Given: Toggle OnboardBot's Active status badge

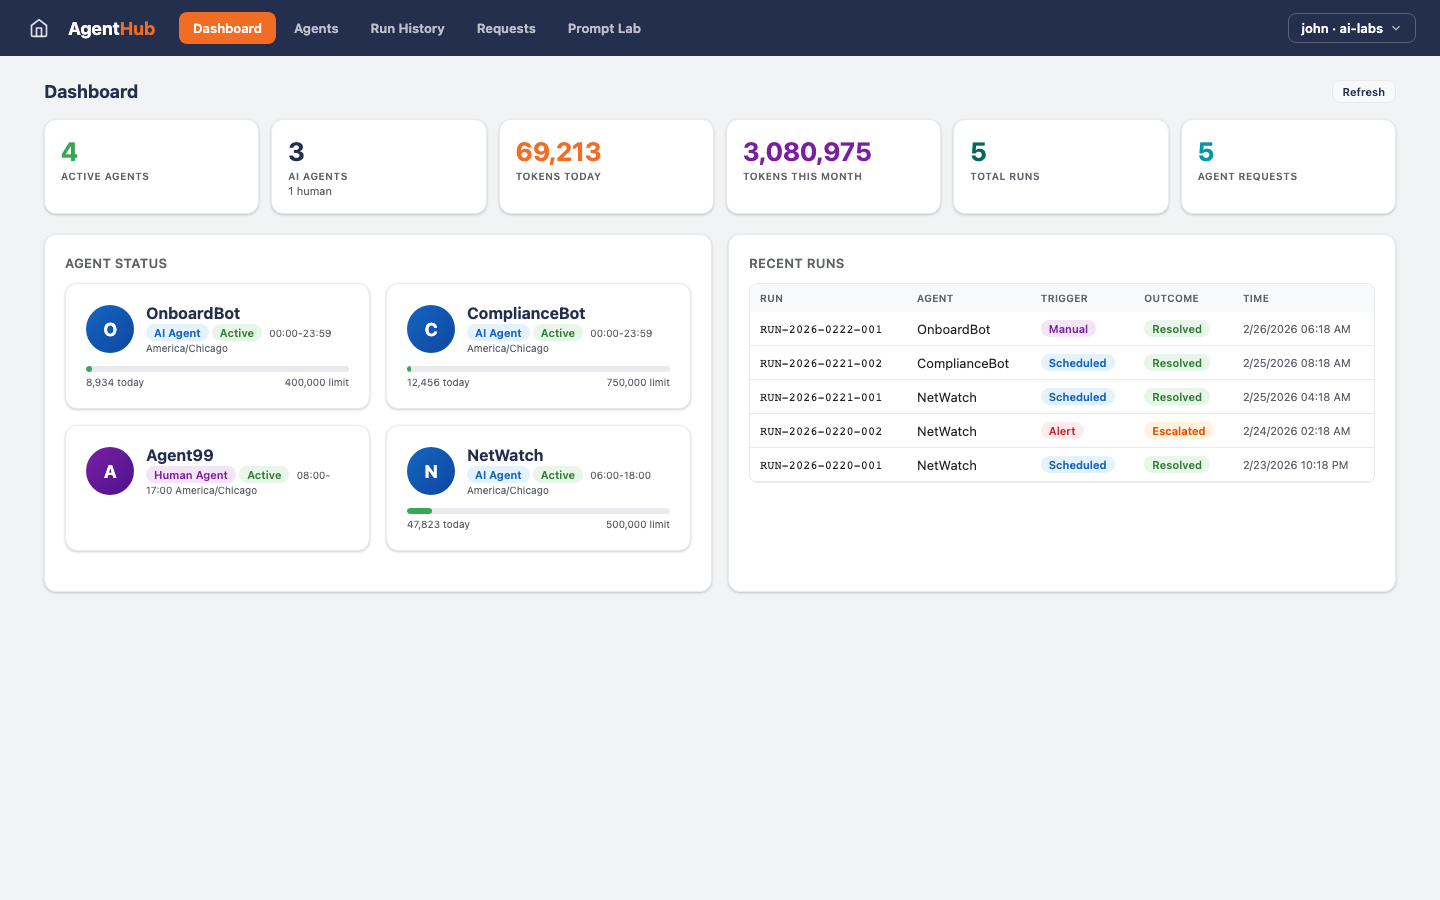Looking at the screenshot, I should click(236, 332).
